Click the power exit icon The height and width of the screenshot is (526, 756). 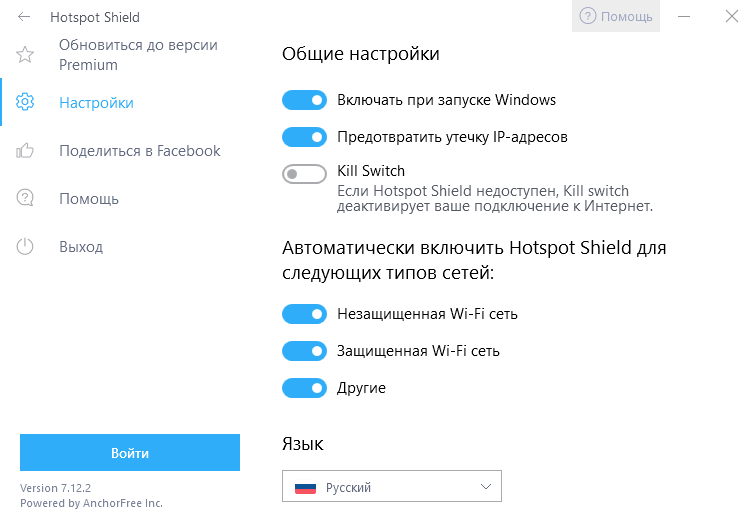(x=26, y=247)
